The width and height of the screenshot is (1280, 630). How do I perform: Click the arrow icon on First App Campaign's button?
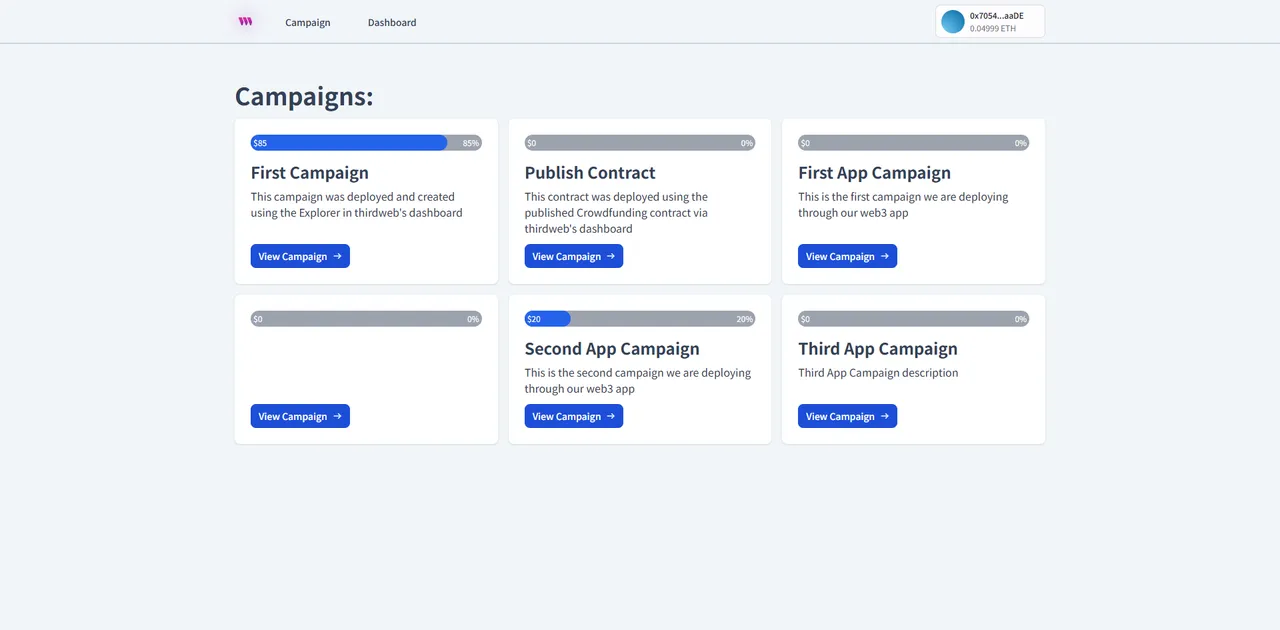click(884, 256)
